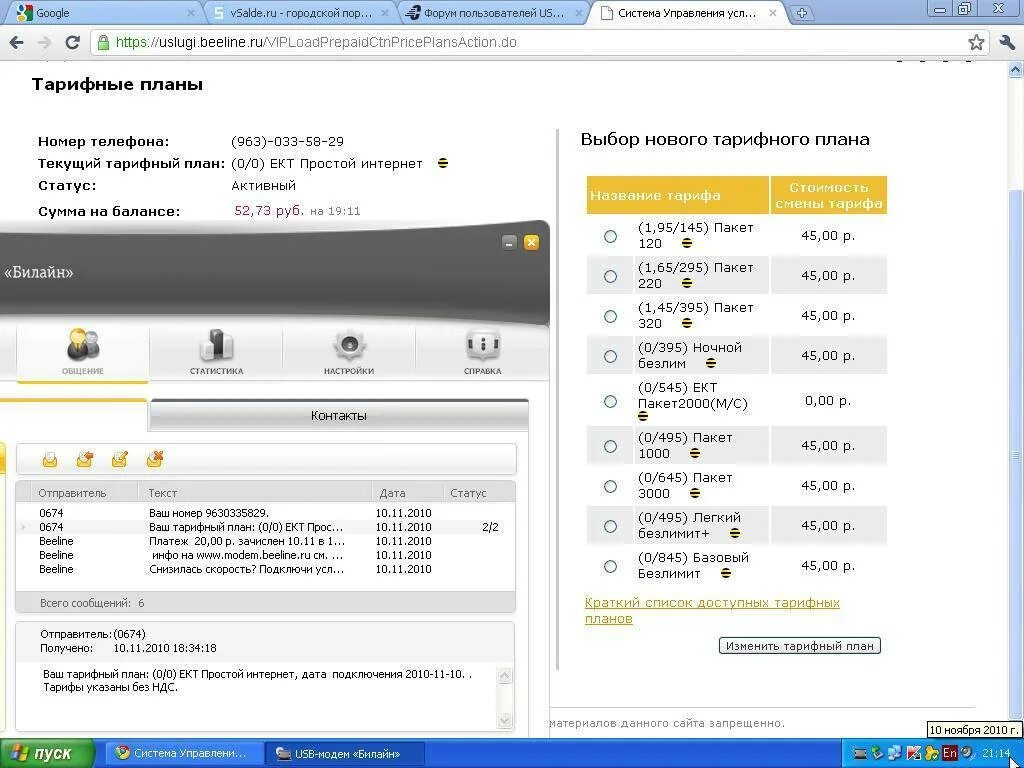The width and height of the screenshot is (1024, 768).
Task: Select message "Снизилась скорость? Подключи усл…"
Action: pyautogui.click(x=265, y=569)
